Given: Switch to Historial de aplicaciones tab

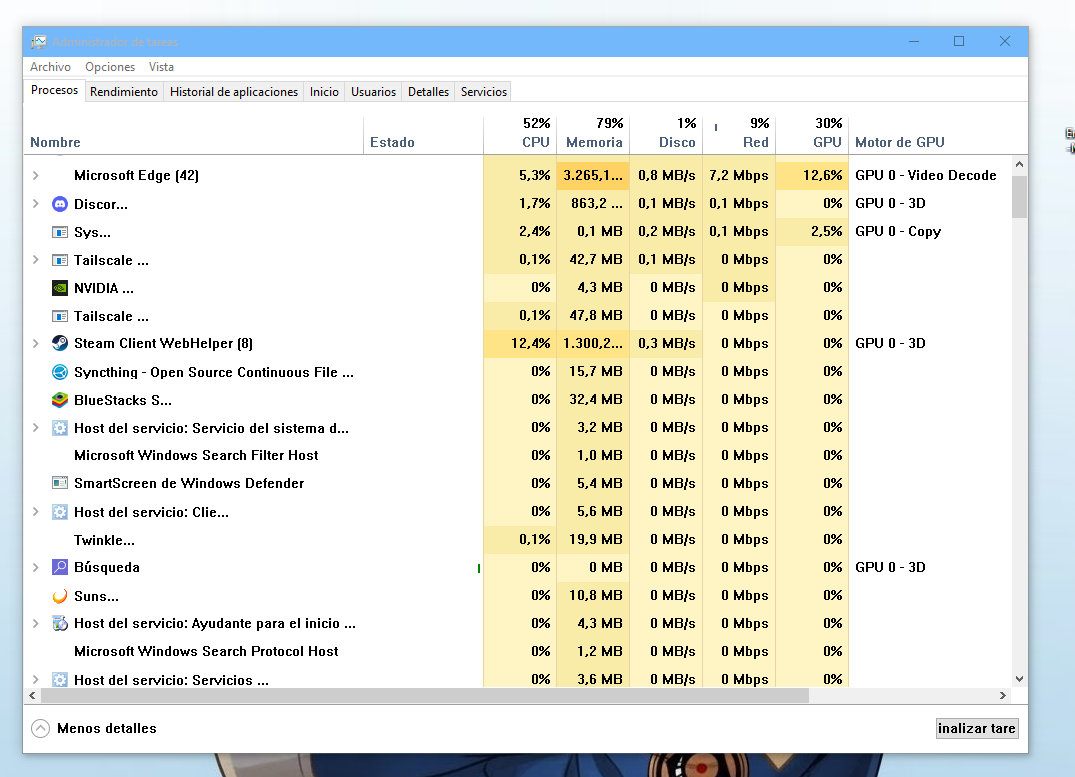Looking at the screenshot, I should [234, 92].
